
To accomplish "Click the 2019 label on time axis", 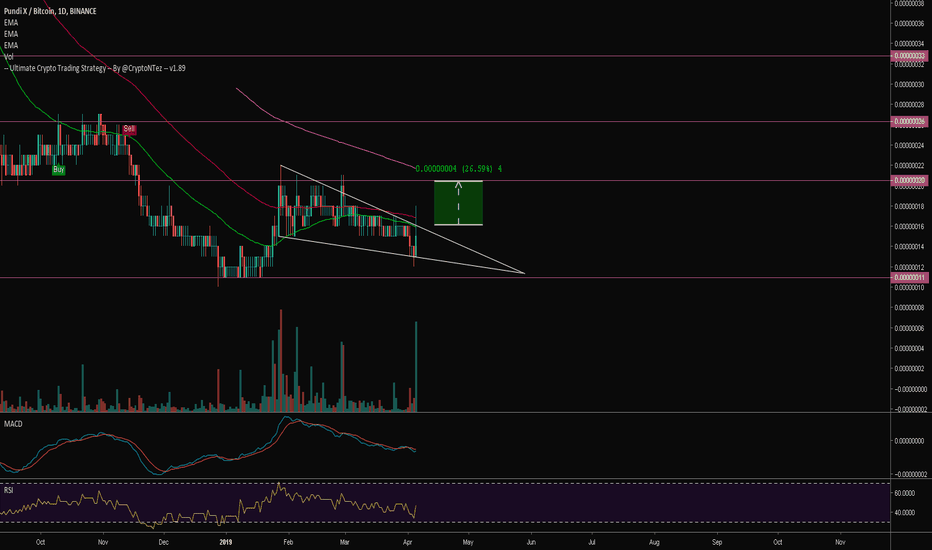I will click(x=225, y=542).
